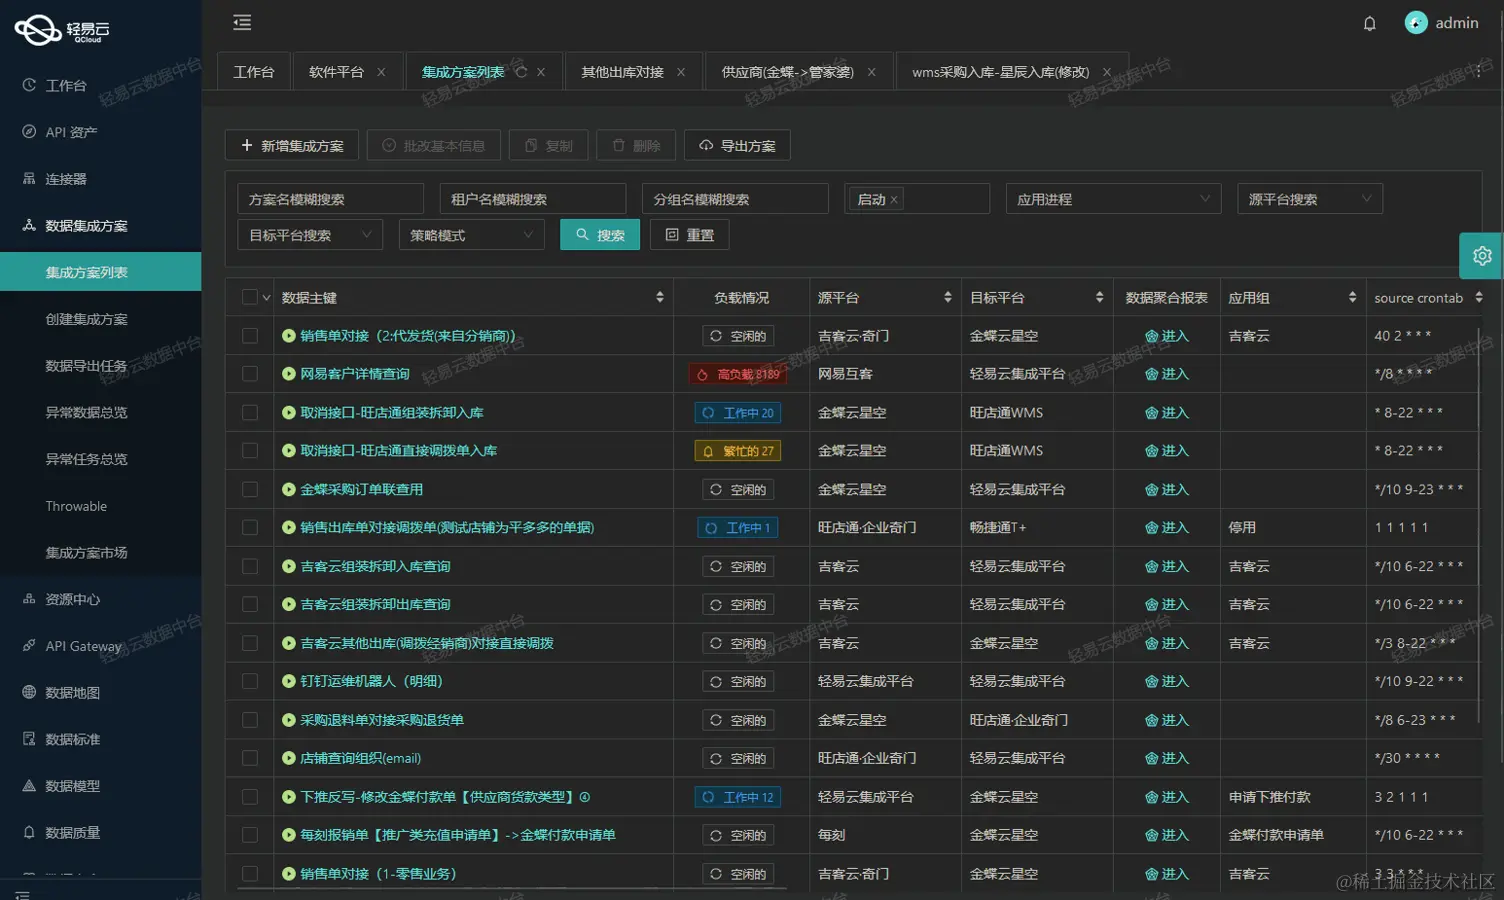Check the checkbox for 金蝶采购订单联查用

point(250,489)
